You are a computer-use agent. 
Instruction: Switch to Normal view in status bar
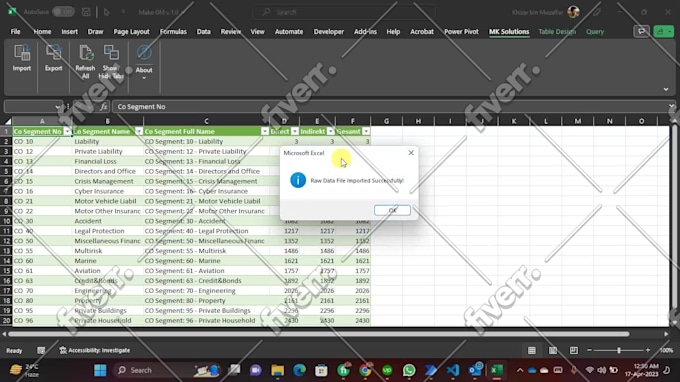pyautogui.click(x=532, y=350)
